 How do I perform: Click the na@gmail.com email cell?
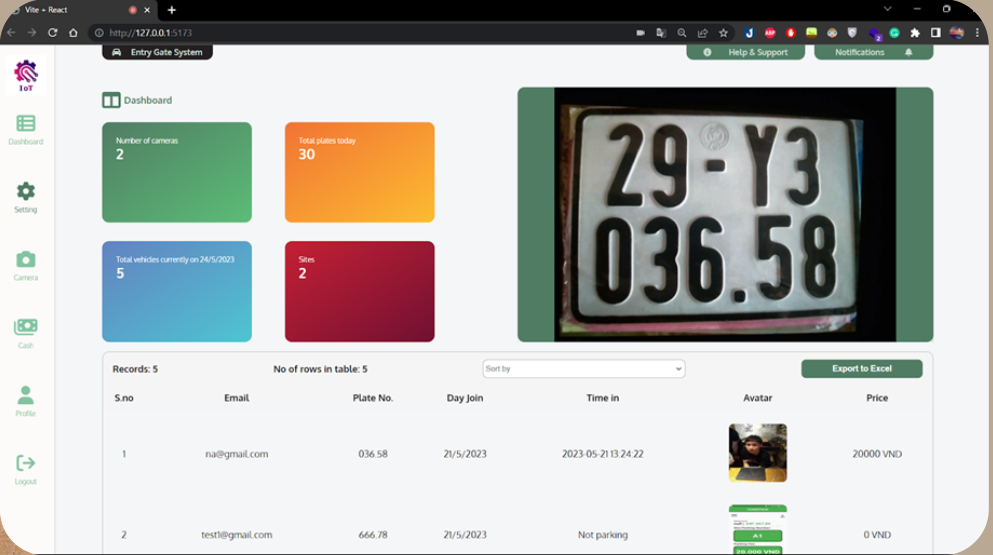(236, 454)
